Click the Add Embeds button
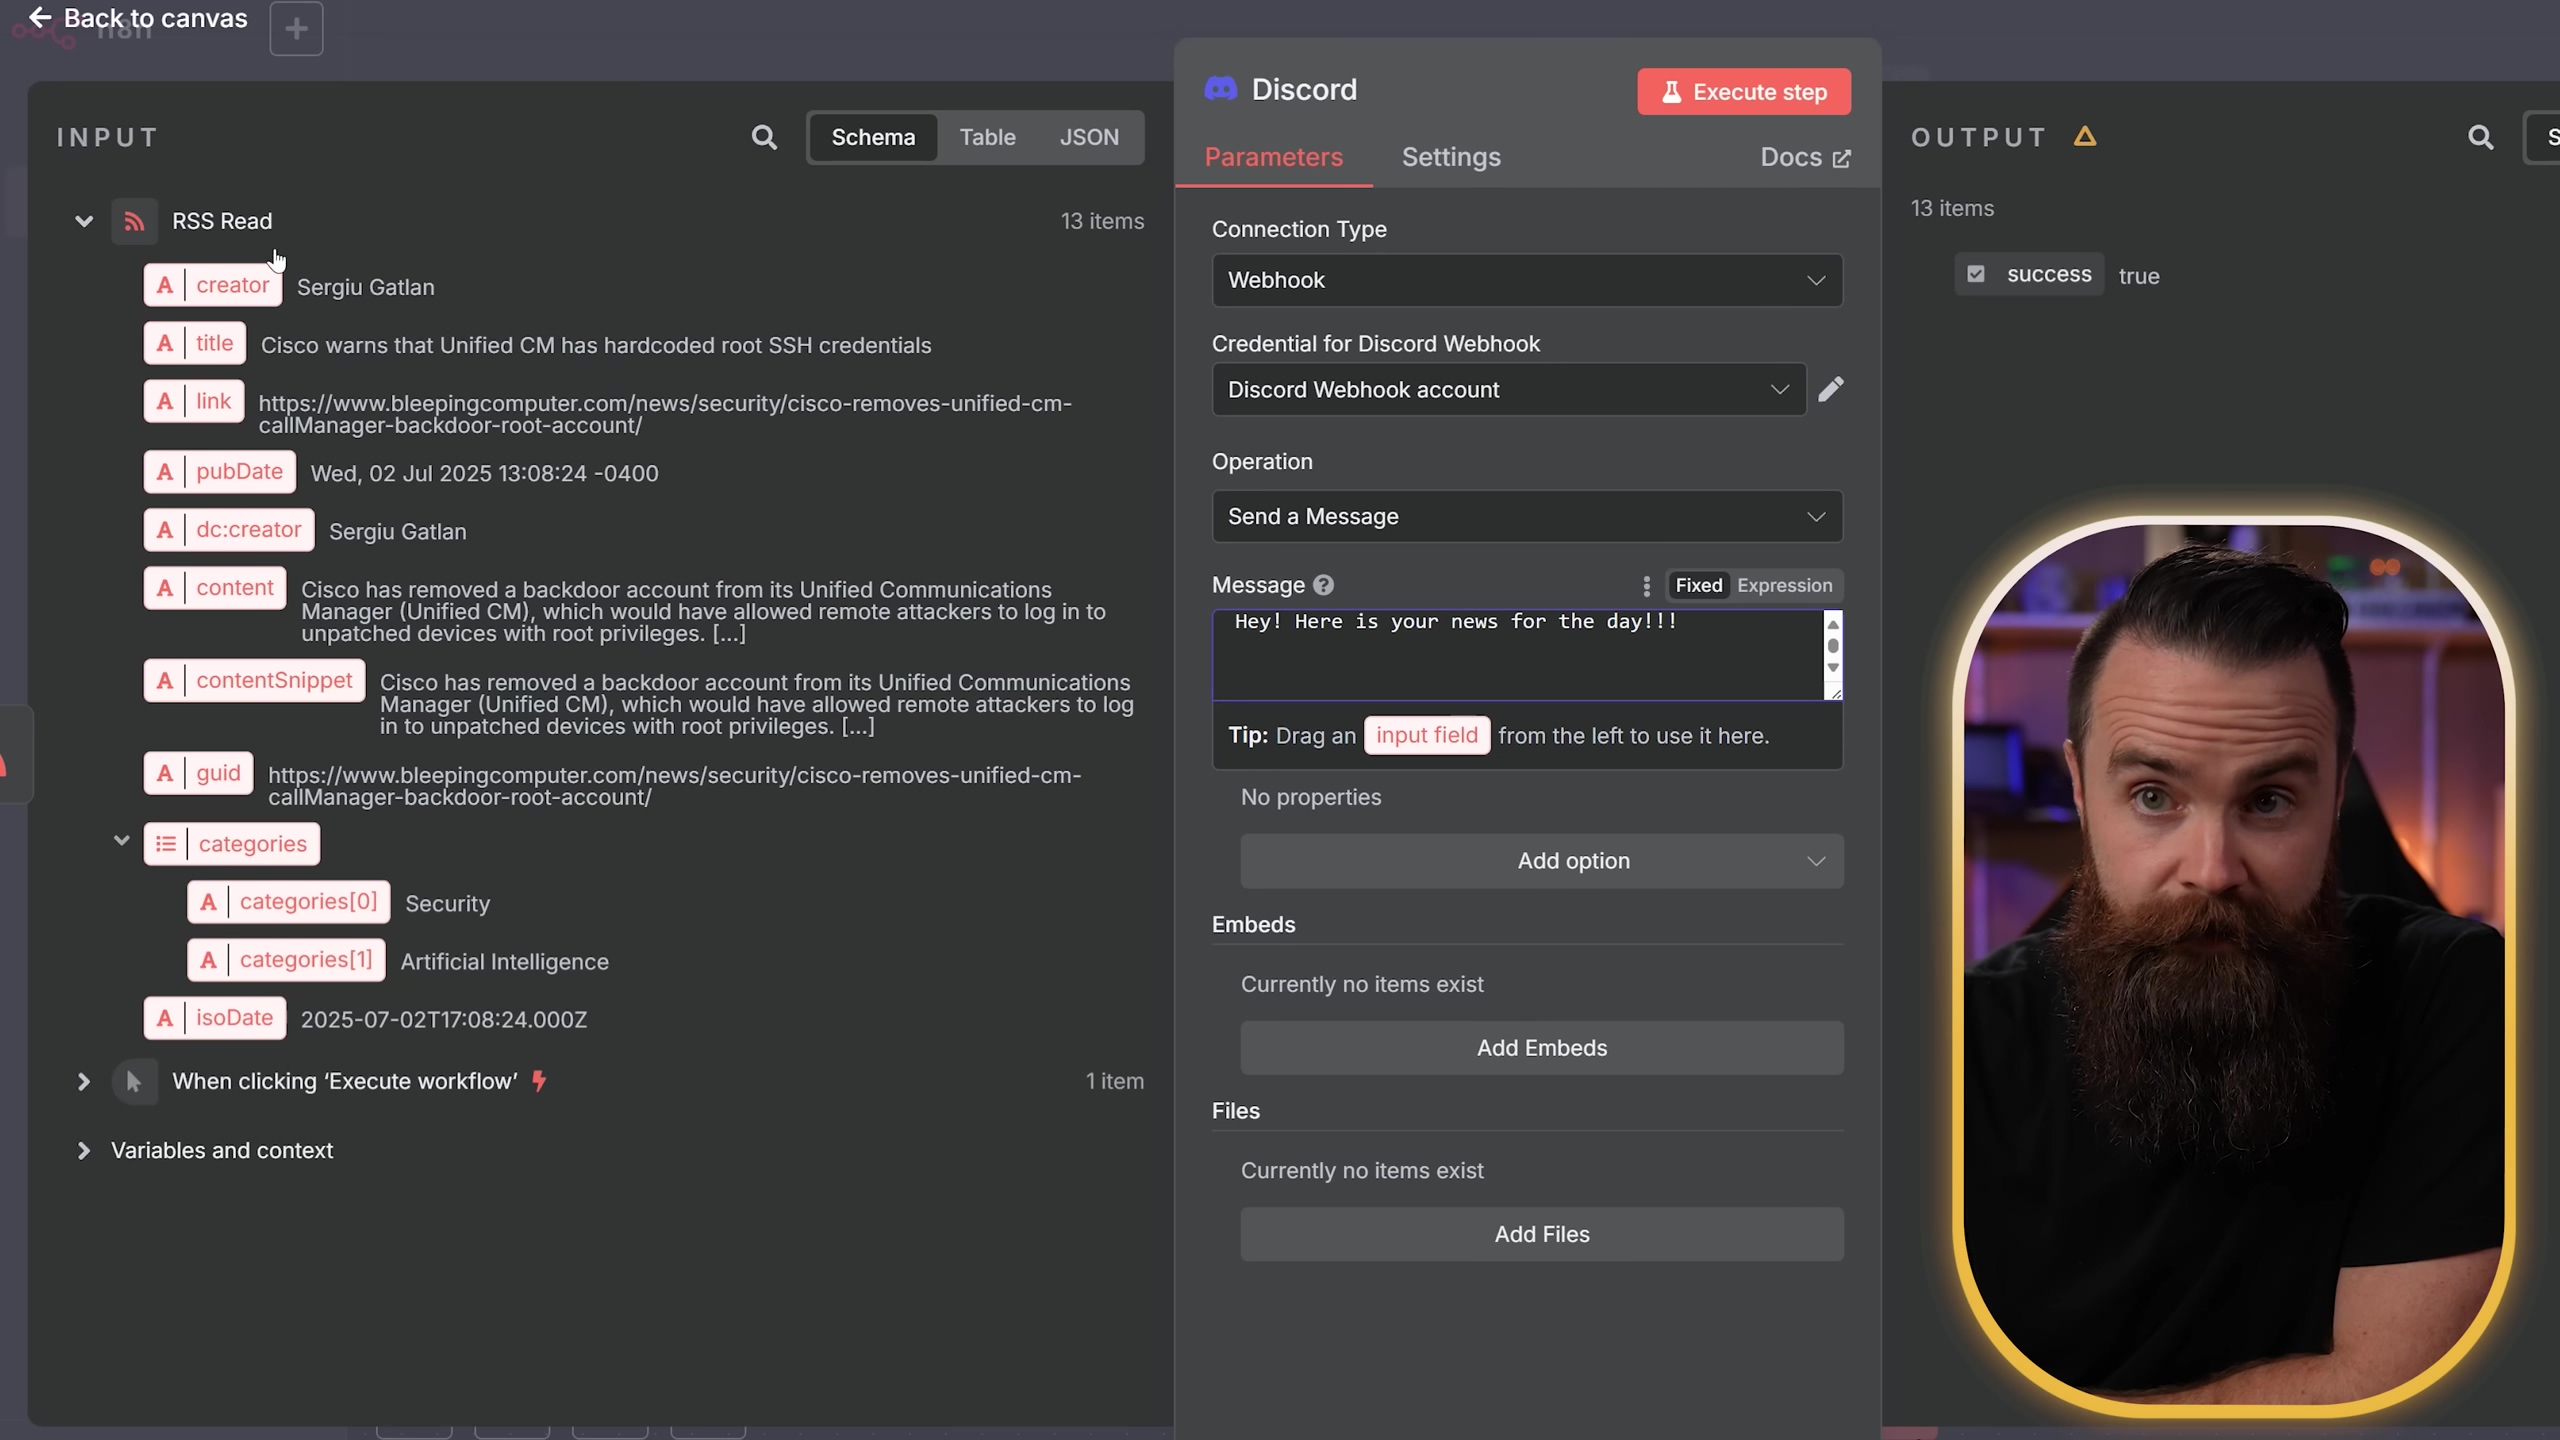Viewport: 2560px width, 1440px height. point(1542,1048)
